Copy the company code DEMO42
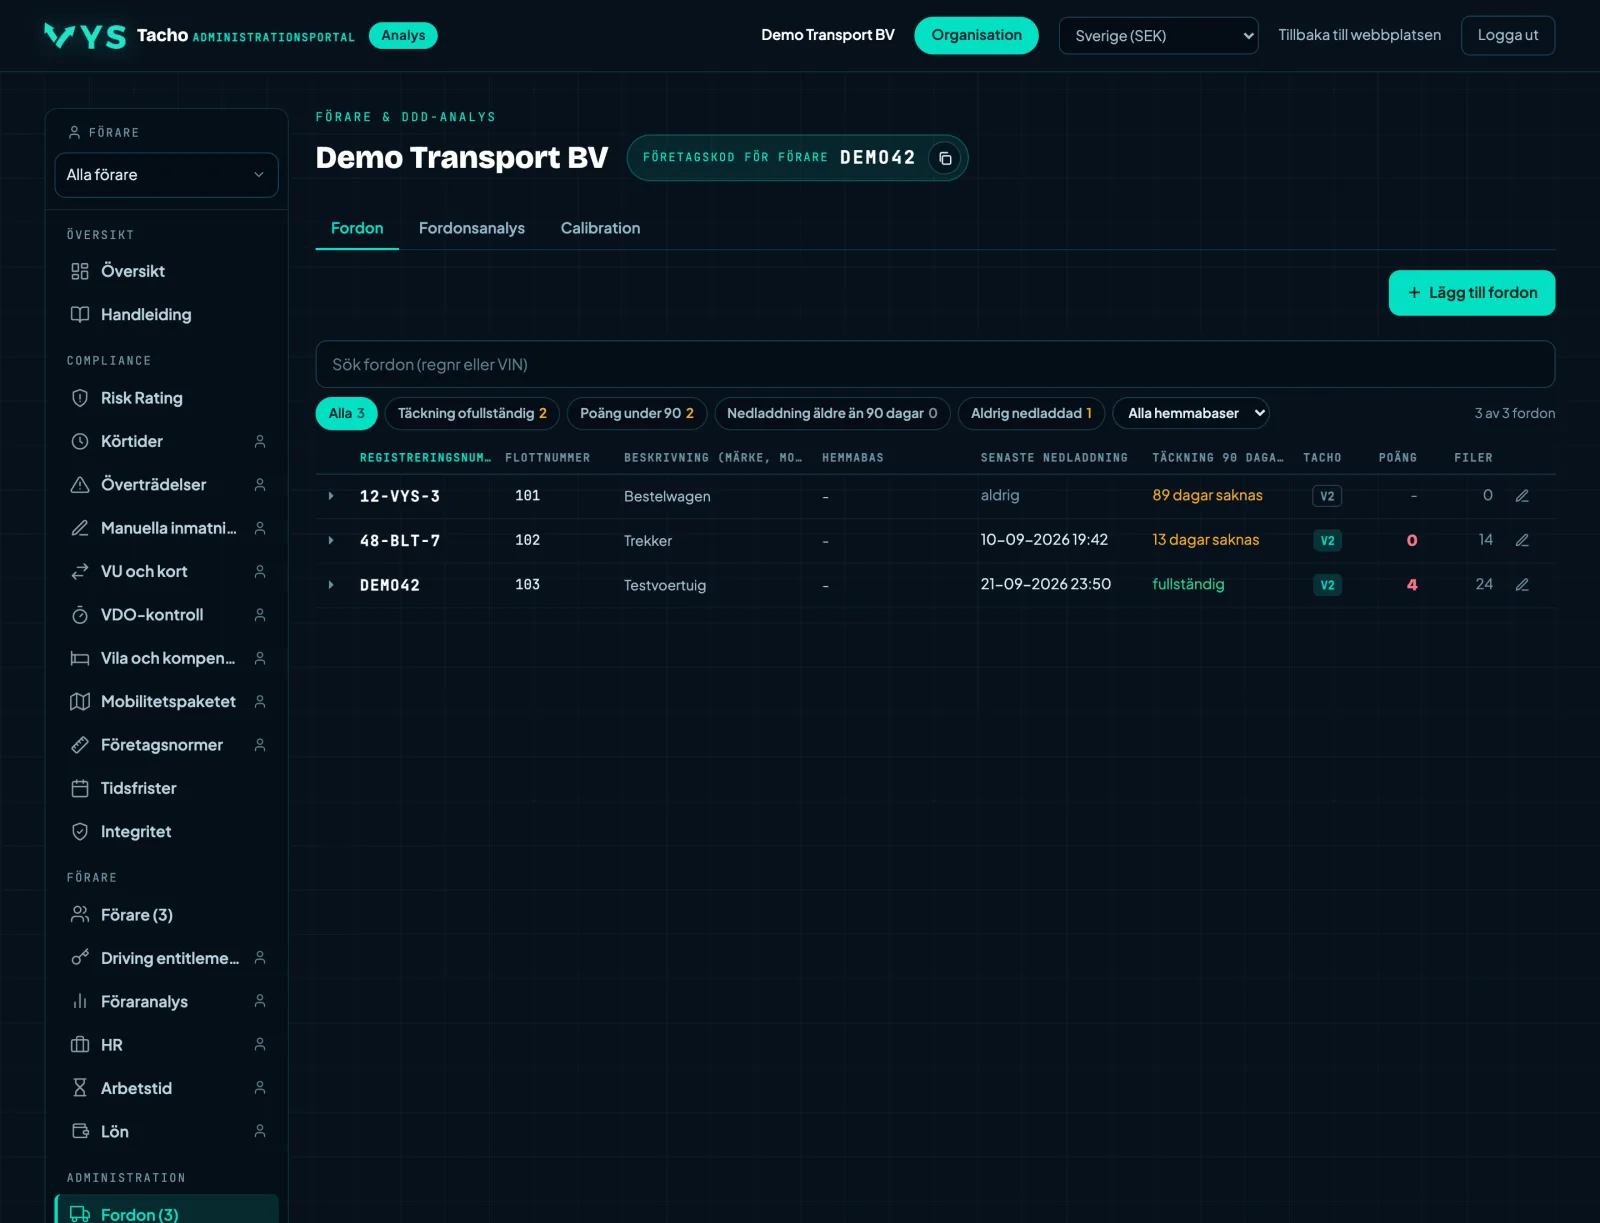This screenshot has width=1600, height=1223. [x=945, y=158]
